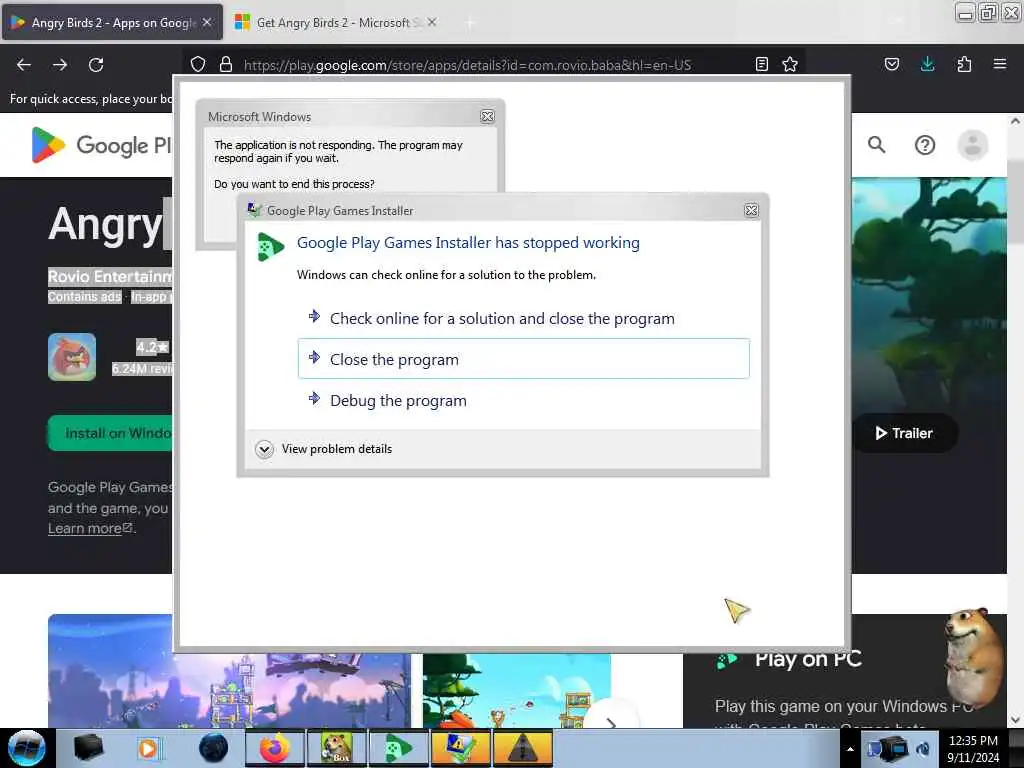Open Google Play search
The image size is (1024, 768).
coord(876,144)
